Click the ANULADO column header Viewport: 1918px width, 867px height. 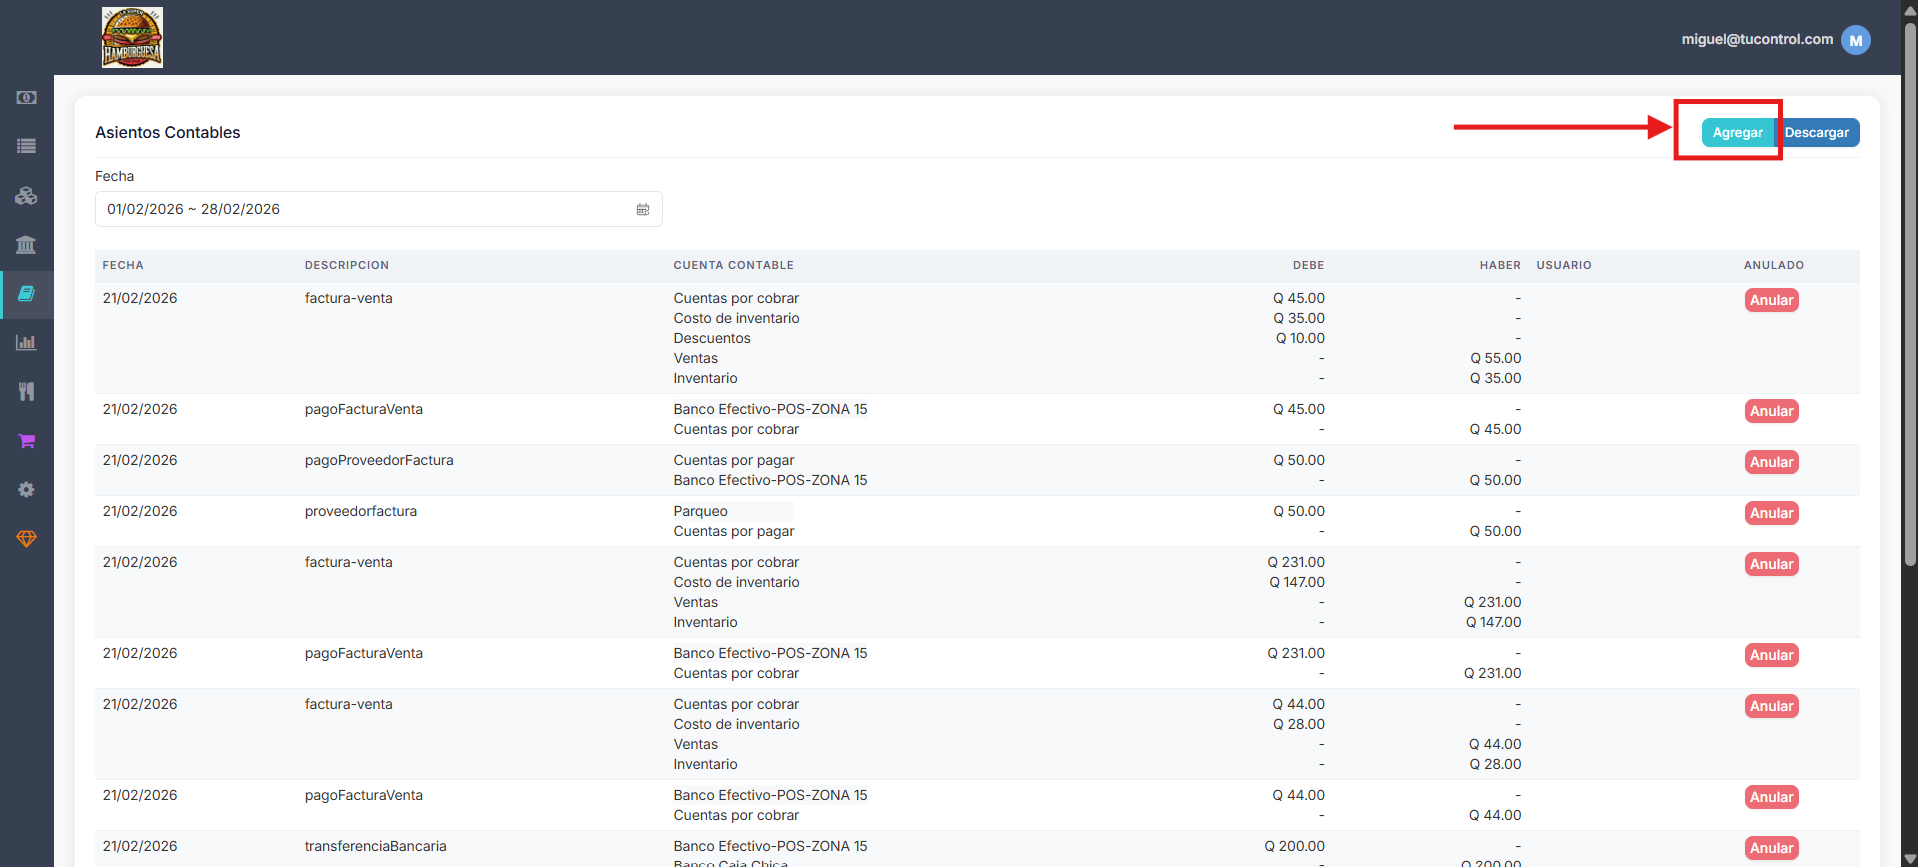(x=1774, y=265)
